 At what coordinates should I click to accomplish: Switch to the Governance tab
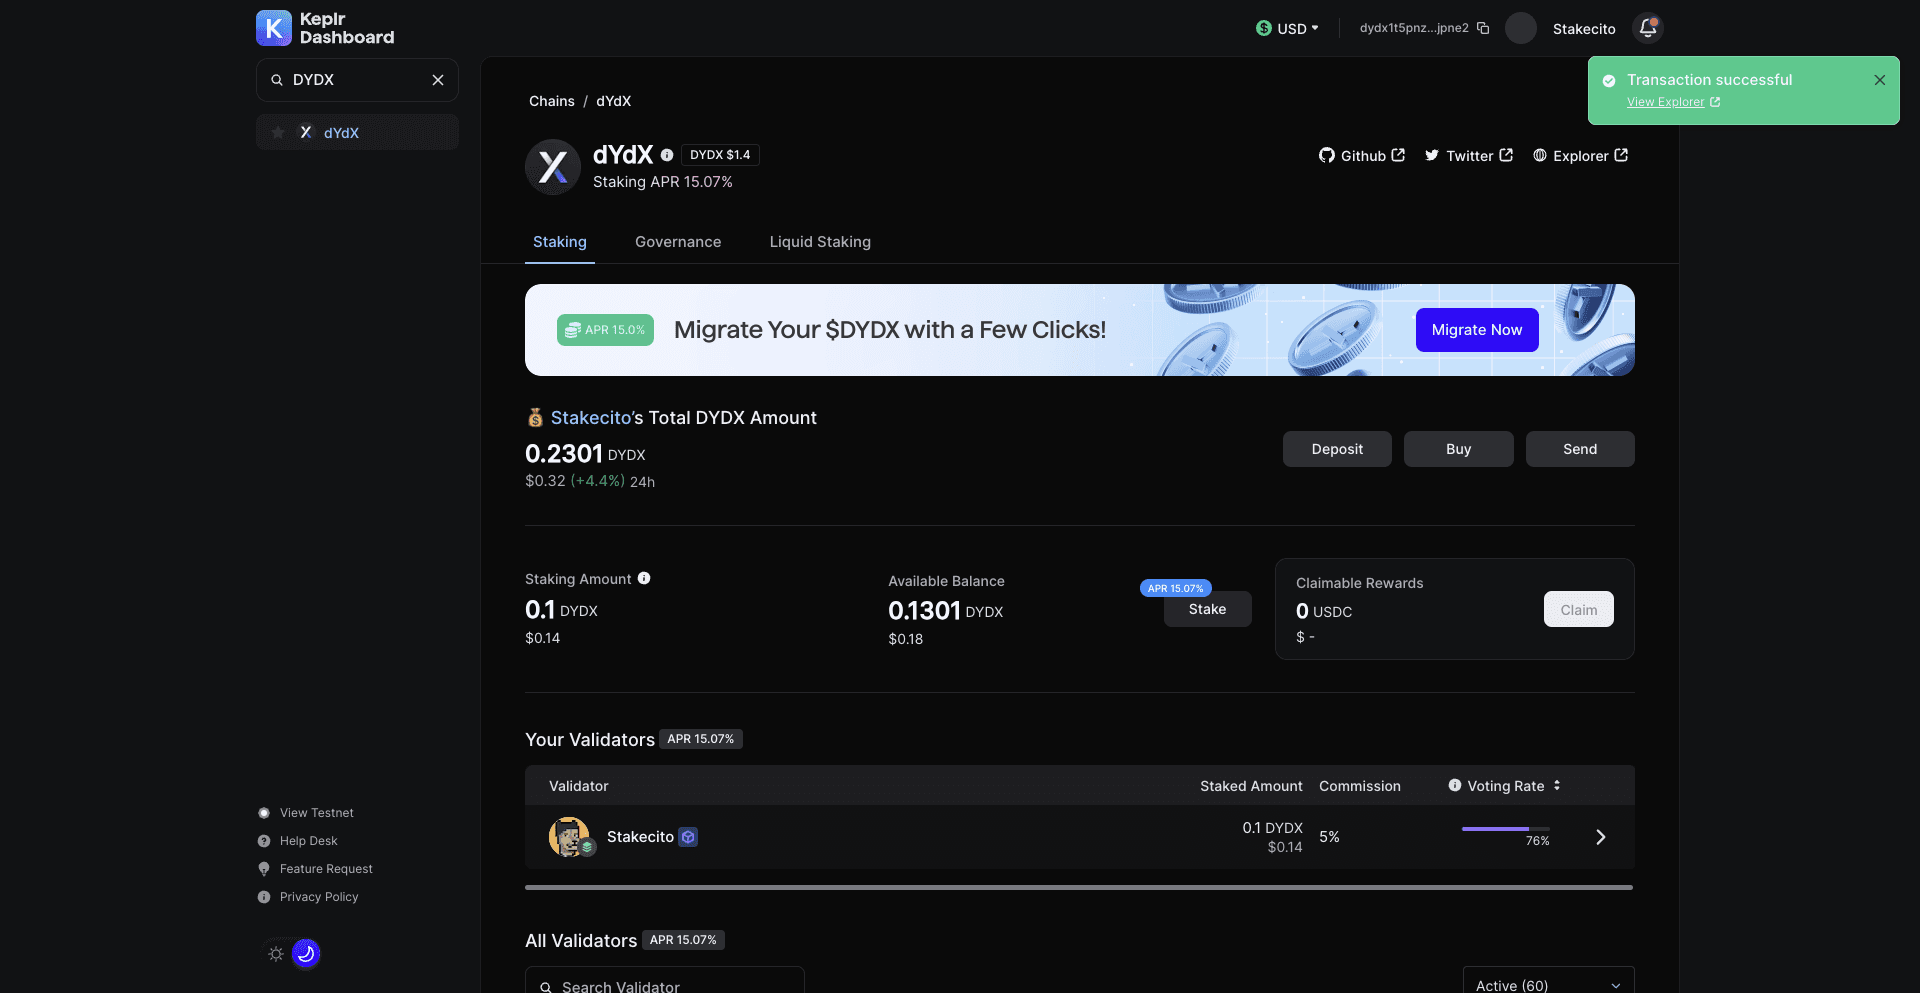click(x=678, y=241)
